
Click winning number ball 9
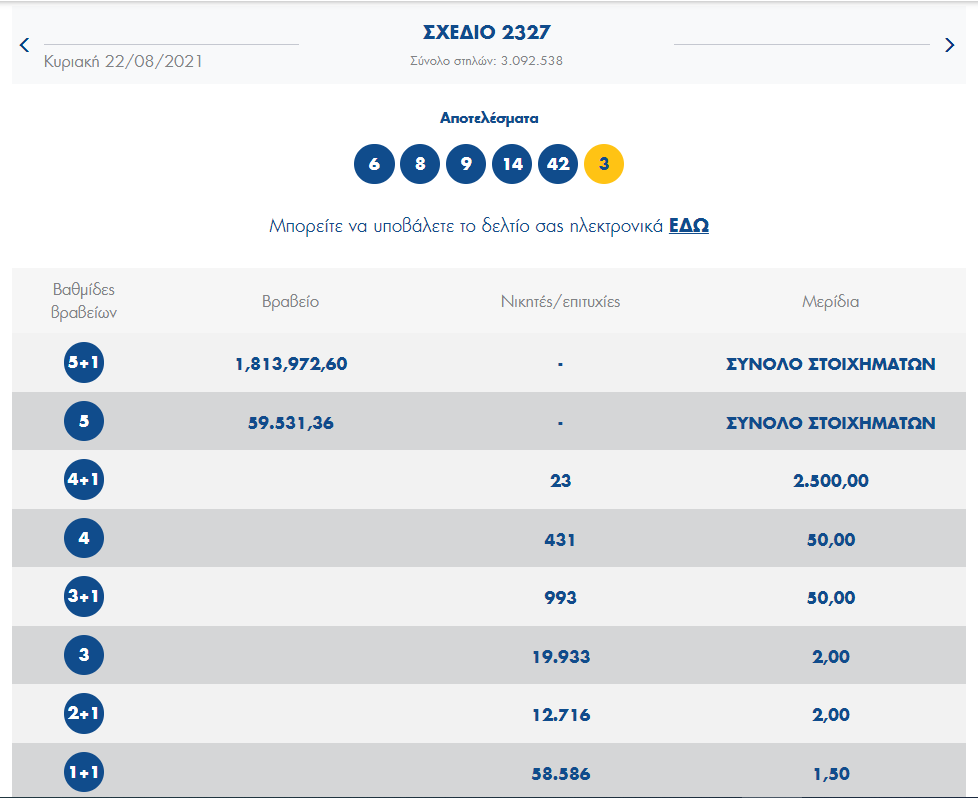pos(466,164)
